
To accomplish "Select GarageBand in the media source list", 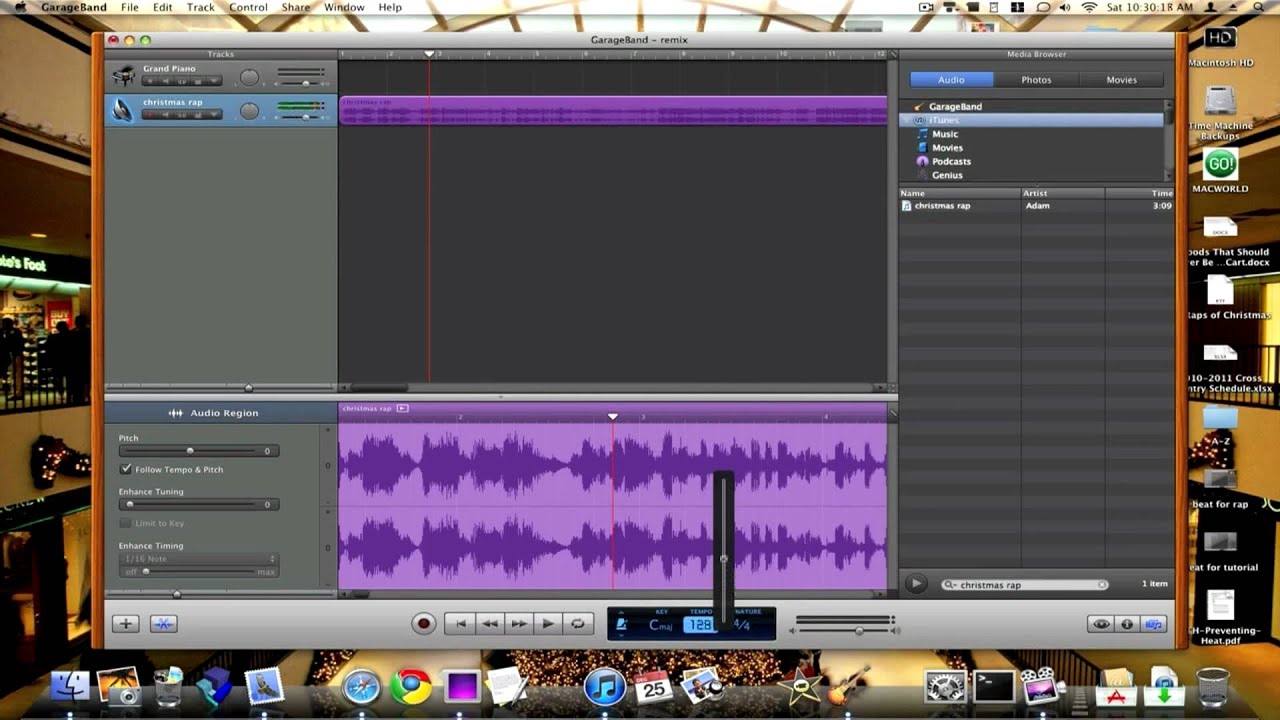I will coord(955,106).
